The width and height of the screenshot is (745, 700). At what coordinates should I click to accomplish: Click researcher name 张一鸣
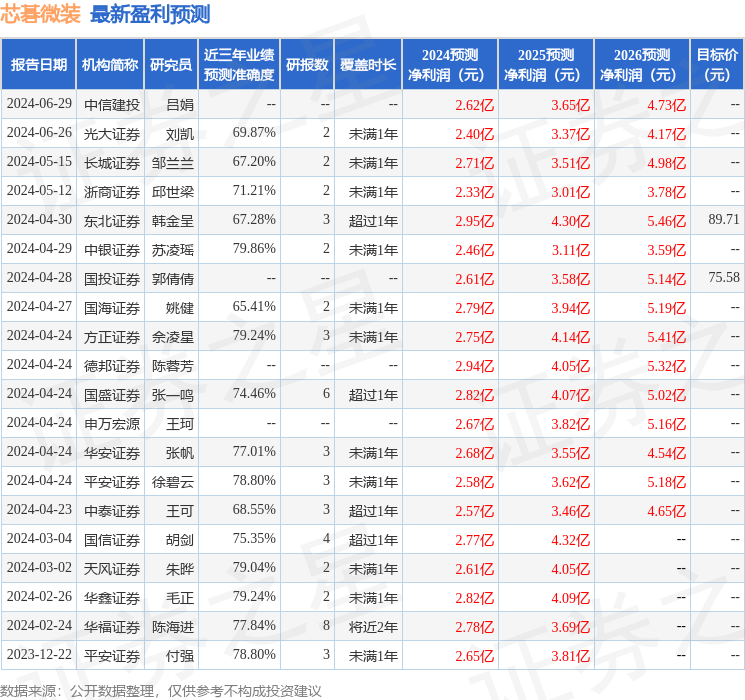click(x=173, y=395)
